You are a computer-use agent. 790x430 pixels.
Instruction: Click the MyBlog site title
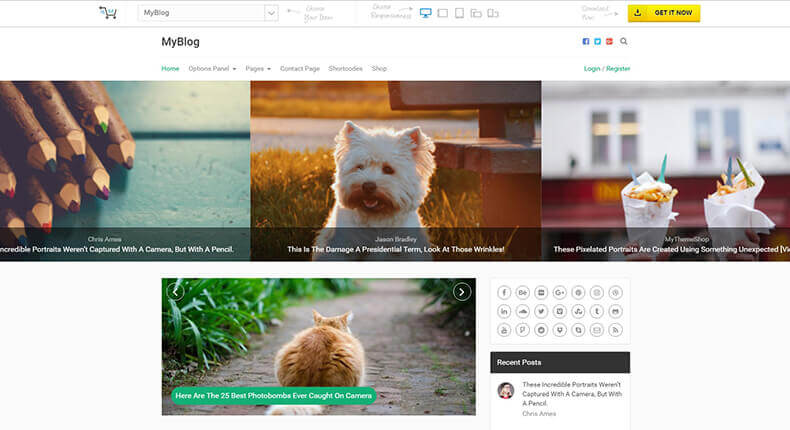180,42
